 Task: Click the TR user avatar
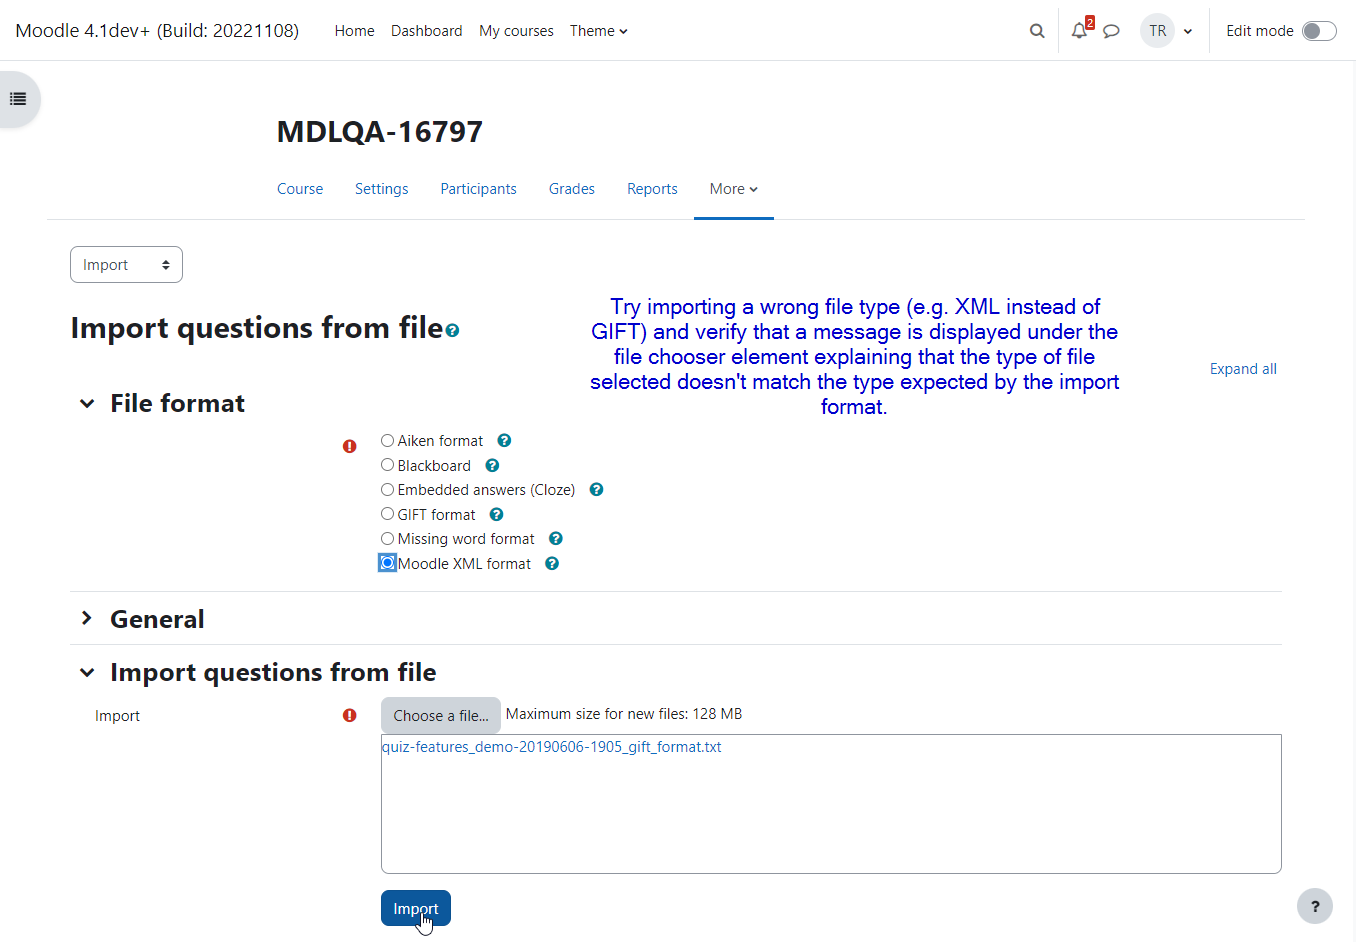coord(1157,31)
